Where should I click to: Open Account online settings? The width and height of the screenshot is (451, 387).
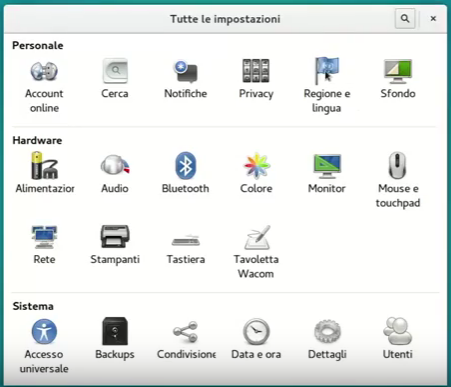coord(44,86)
